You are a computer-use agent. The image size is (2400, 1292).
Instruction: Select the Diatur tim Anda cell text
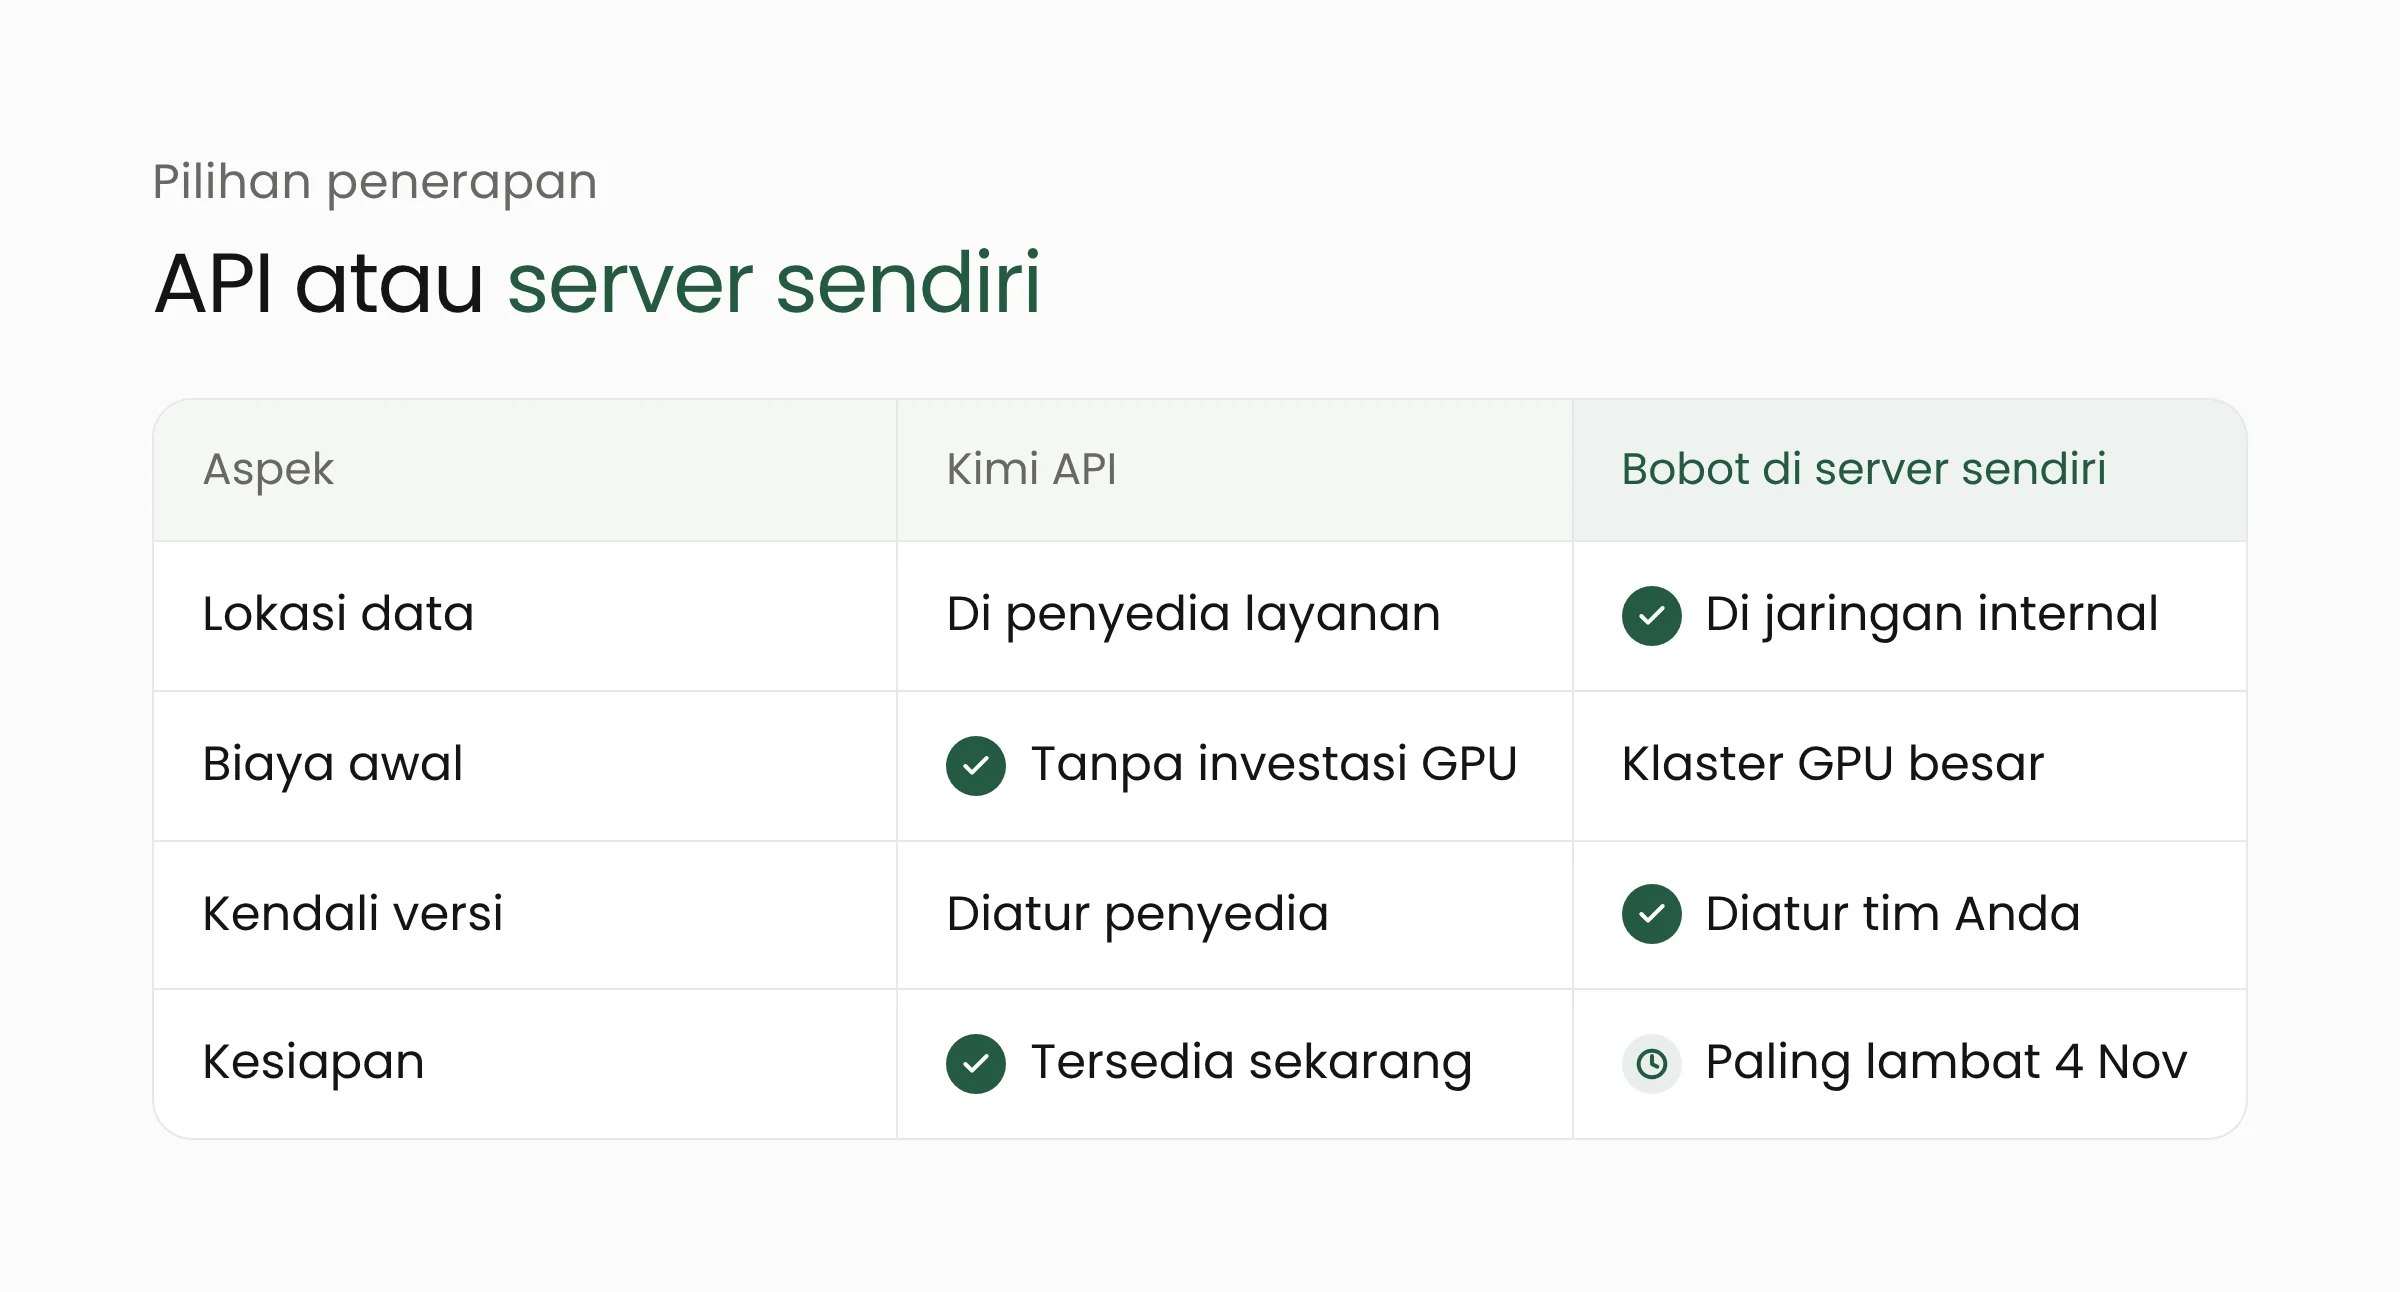pos(1893,914)
